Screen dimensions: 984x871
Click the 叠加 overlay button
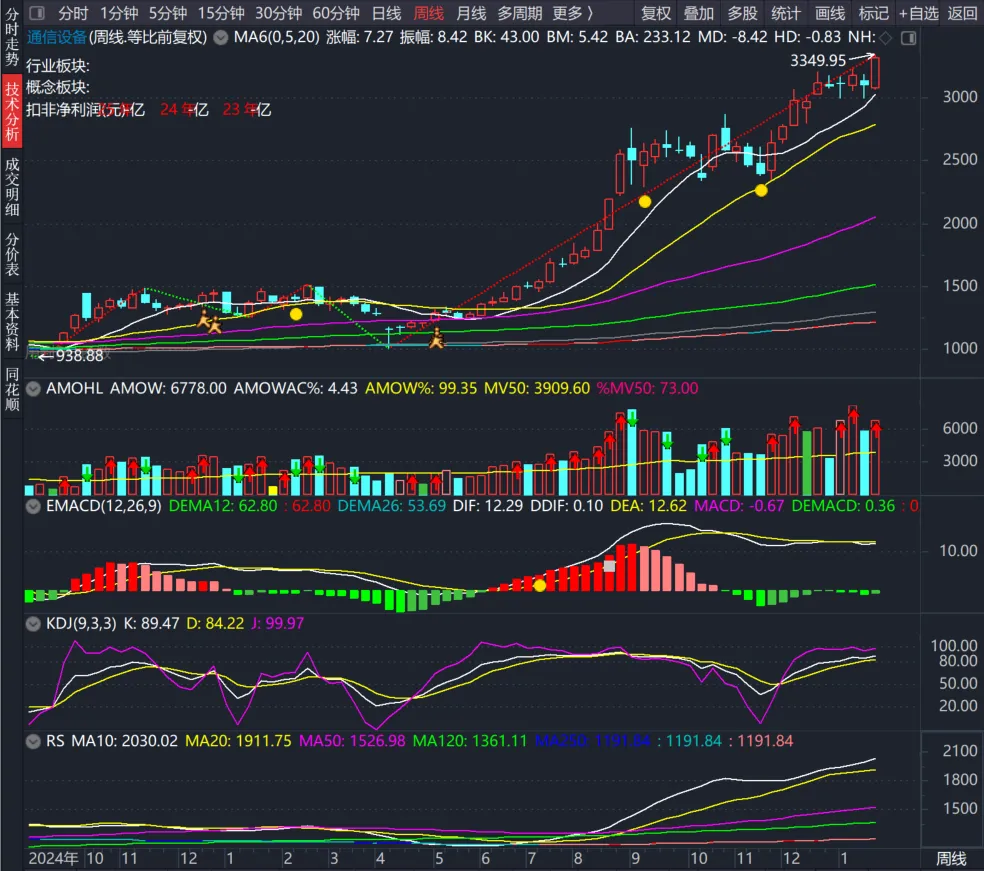pos(699,13)
